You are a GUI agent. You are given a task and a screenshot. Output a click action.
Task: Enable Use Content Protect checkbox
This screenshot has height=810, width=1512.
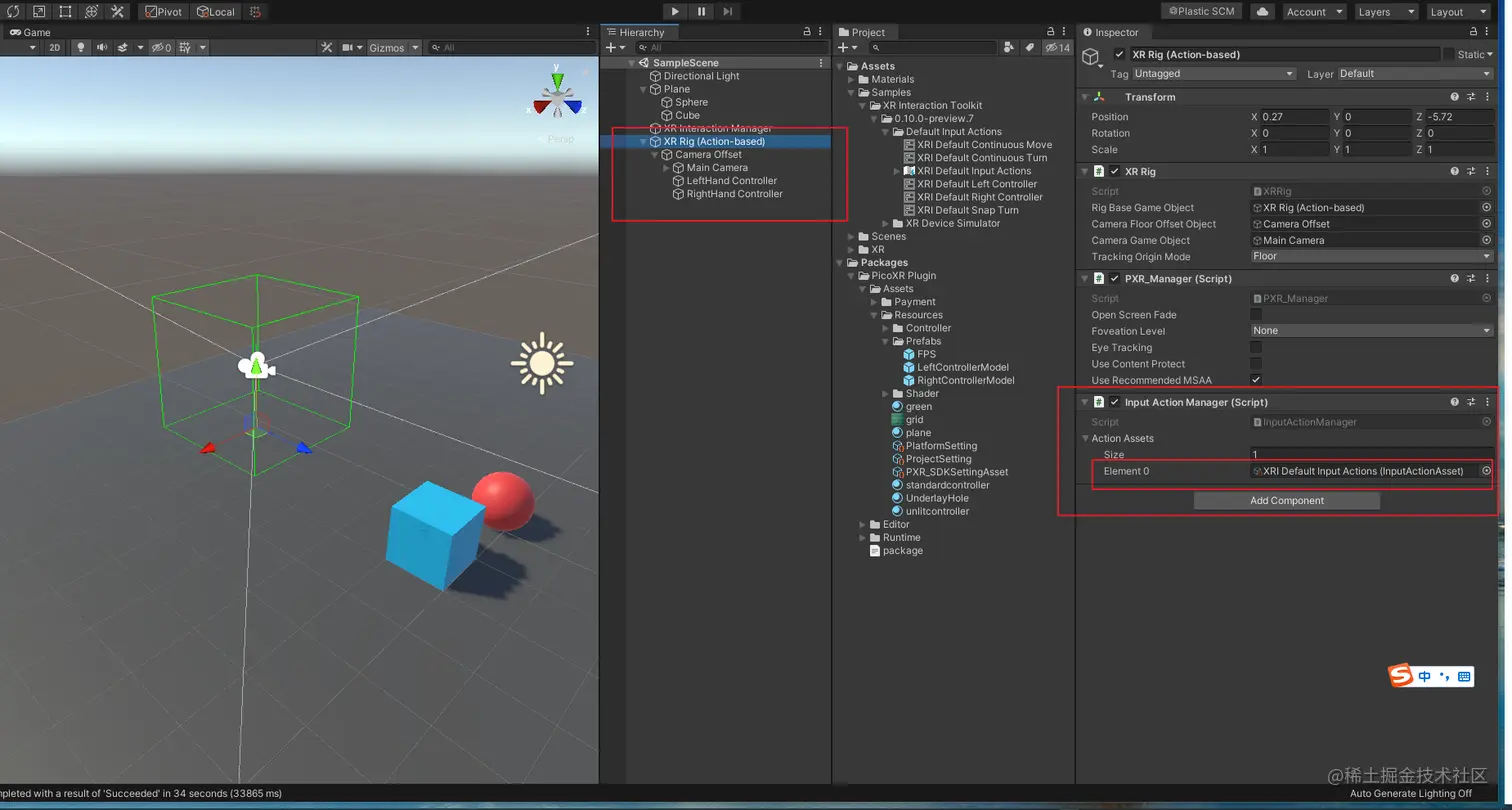point(1256,363)
